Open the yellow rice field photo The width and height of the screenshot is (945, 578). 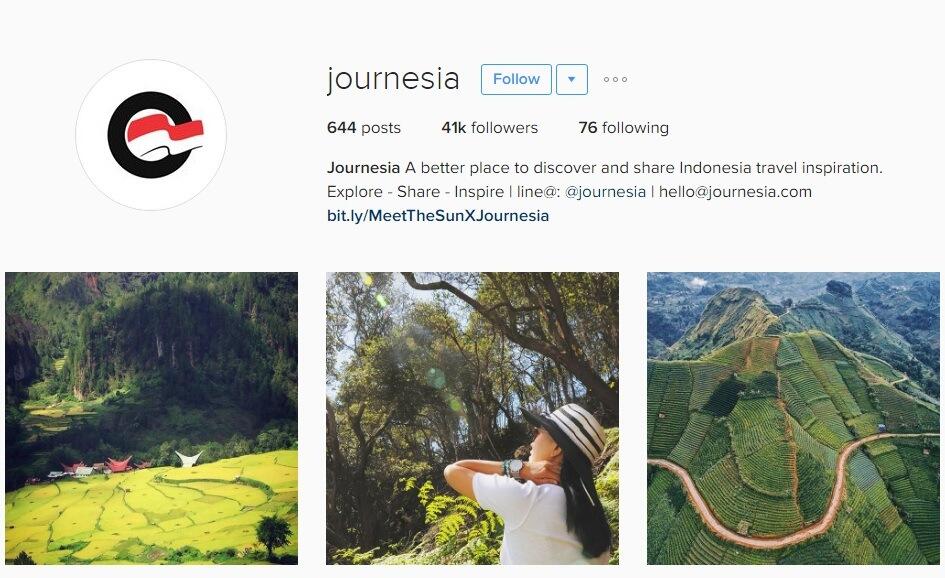click(x=151, y=418)
